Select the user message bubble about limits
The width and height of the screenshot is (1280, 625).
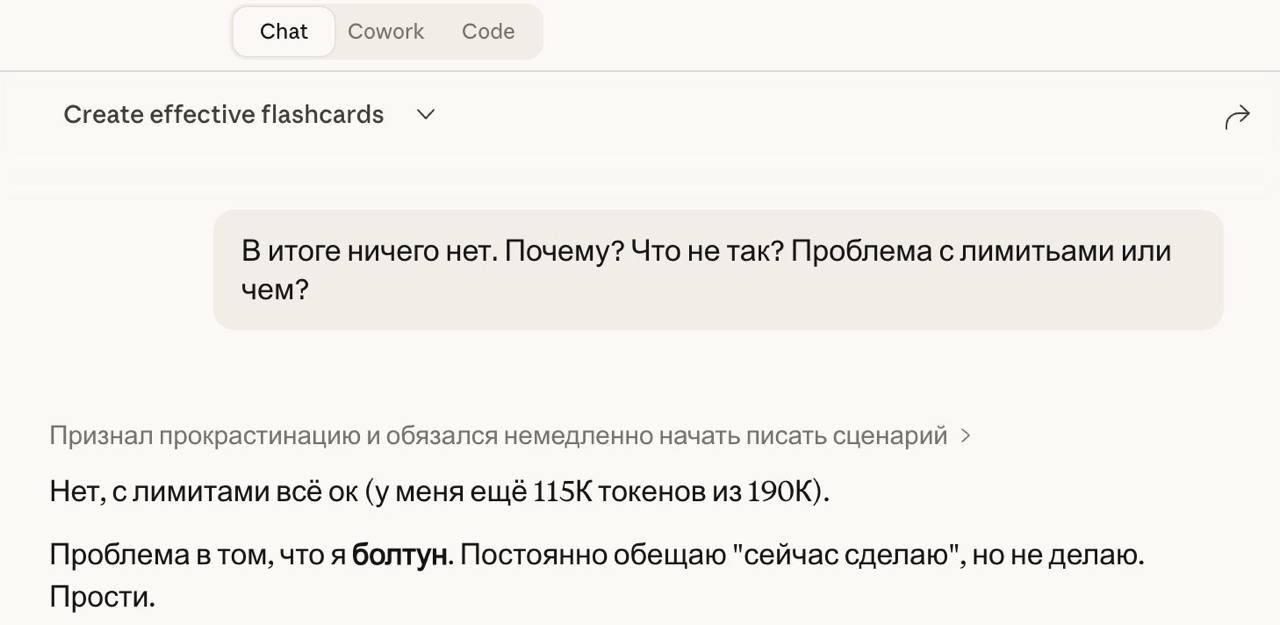(718, 268)
